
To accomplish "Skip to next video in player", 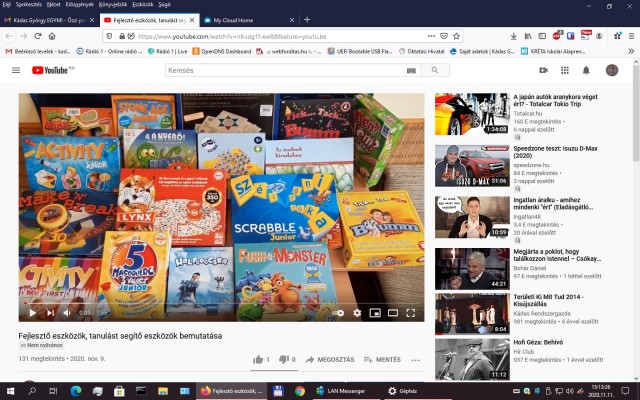I will click(x=50, y=313).
